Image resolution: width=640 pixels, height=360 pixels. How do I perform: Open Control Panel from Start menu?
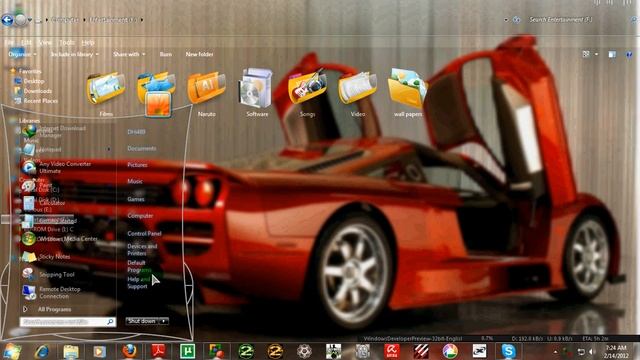click(x=144, y=233)
